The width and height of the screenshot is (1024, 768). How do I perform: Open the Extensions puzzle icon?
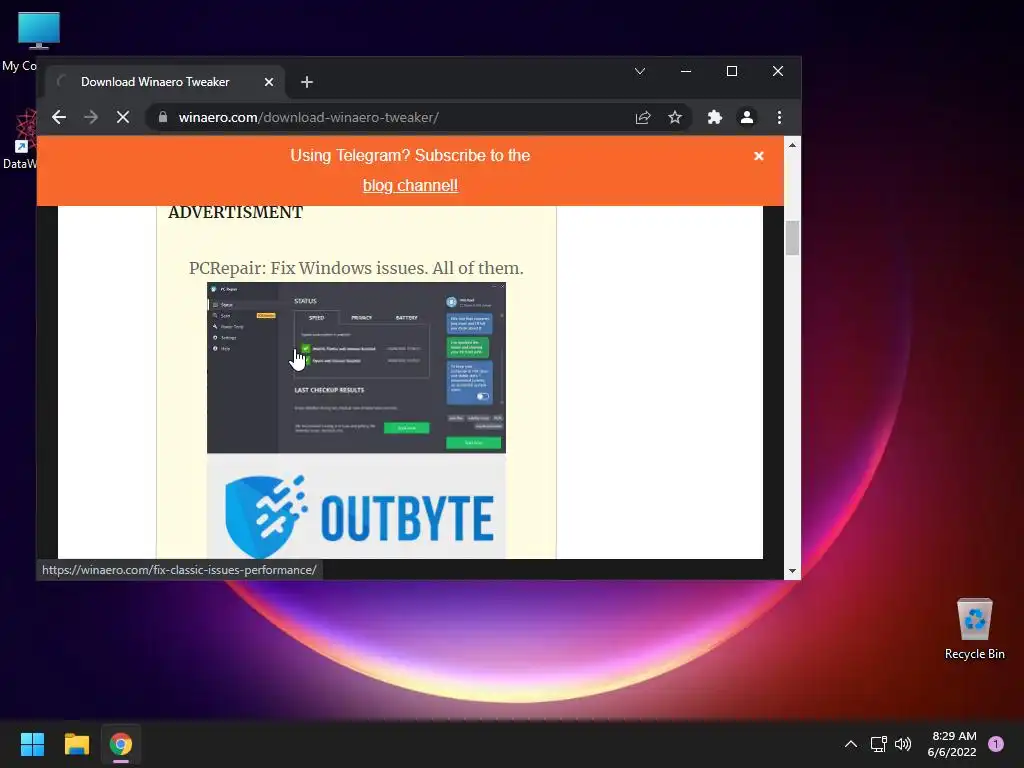tap(714, 118)
